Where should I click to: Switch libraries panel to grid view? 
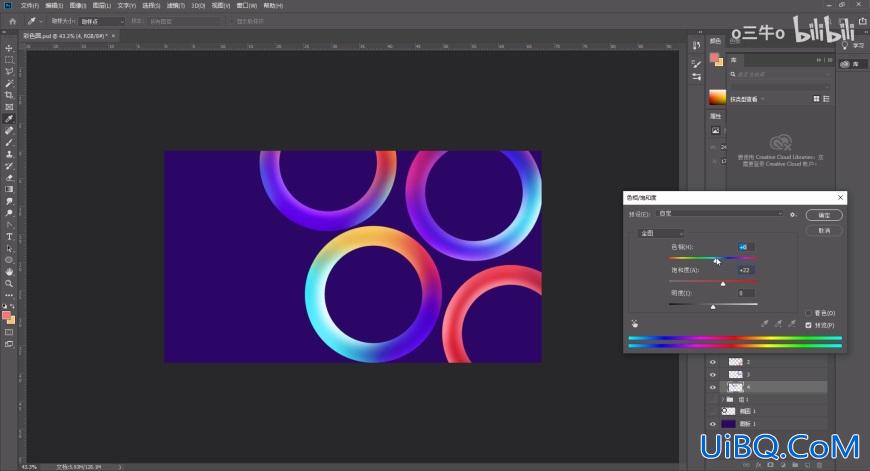pyautogui.click(x=816, y=99)
